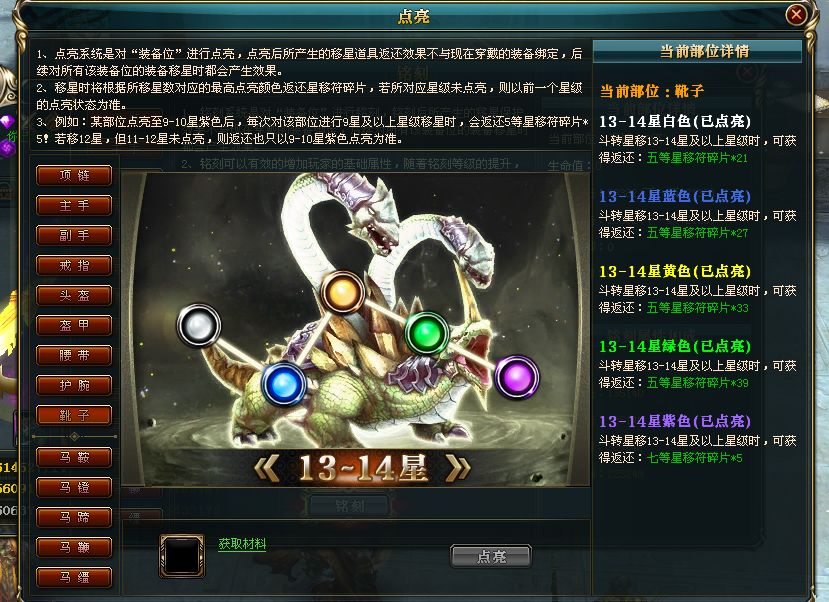Image resolution: width=829 pixels, height=602 pixels.
Task: Choose the 腰带 equipment slot
Action: [x=74, y=356]
